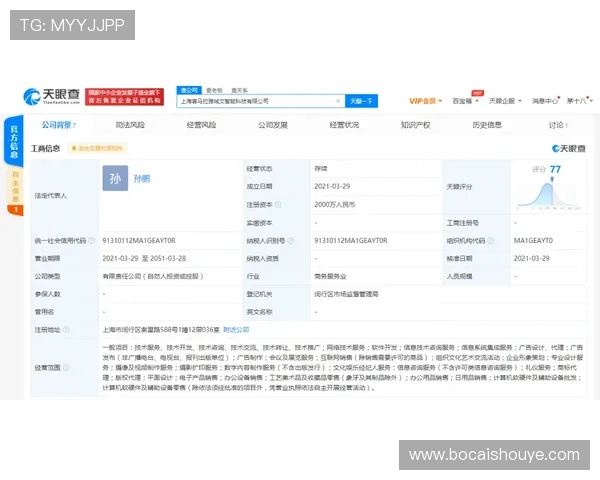Switch to the 经营状况 tab
Screen dimensions: 600x480
click(344, 125)
